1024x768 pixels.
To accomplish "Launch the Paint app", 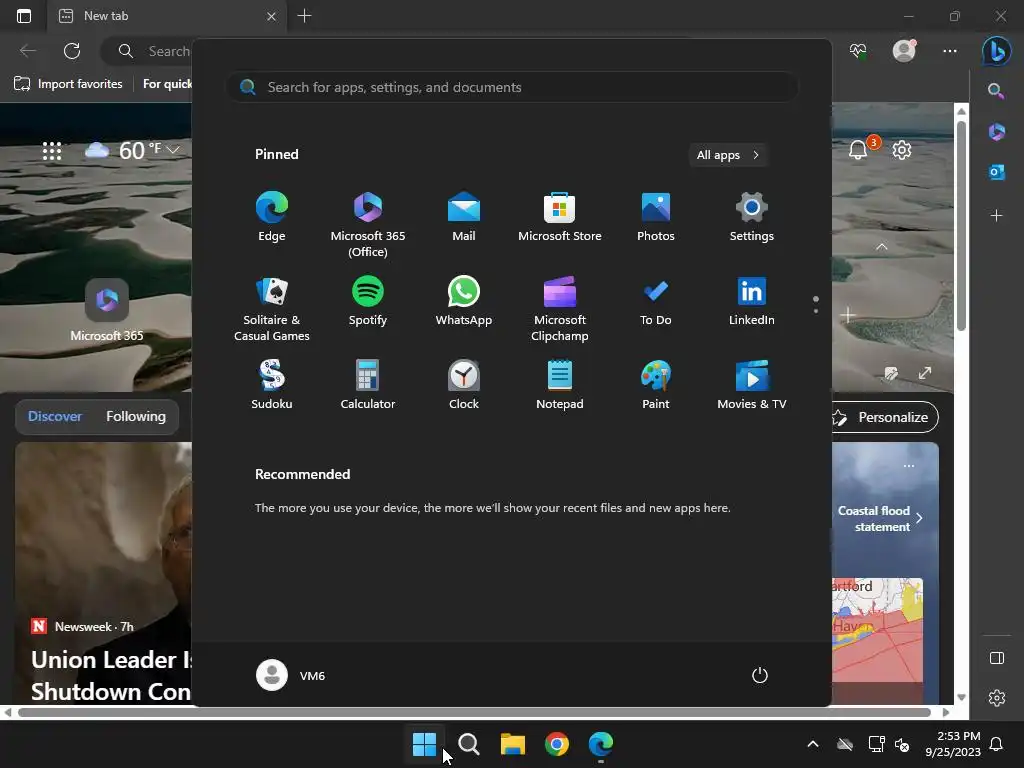I will point(656,385).
